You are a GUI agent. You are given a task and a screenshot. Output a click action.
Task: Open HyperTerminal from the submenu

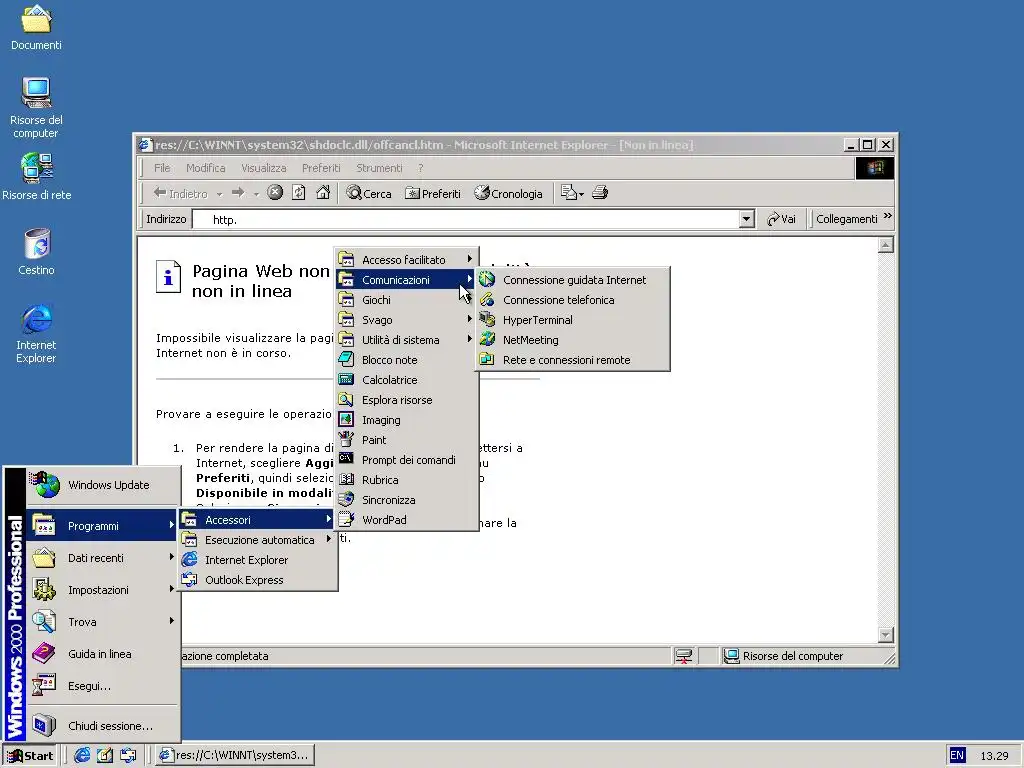click(573, 320)
